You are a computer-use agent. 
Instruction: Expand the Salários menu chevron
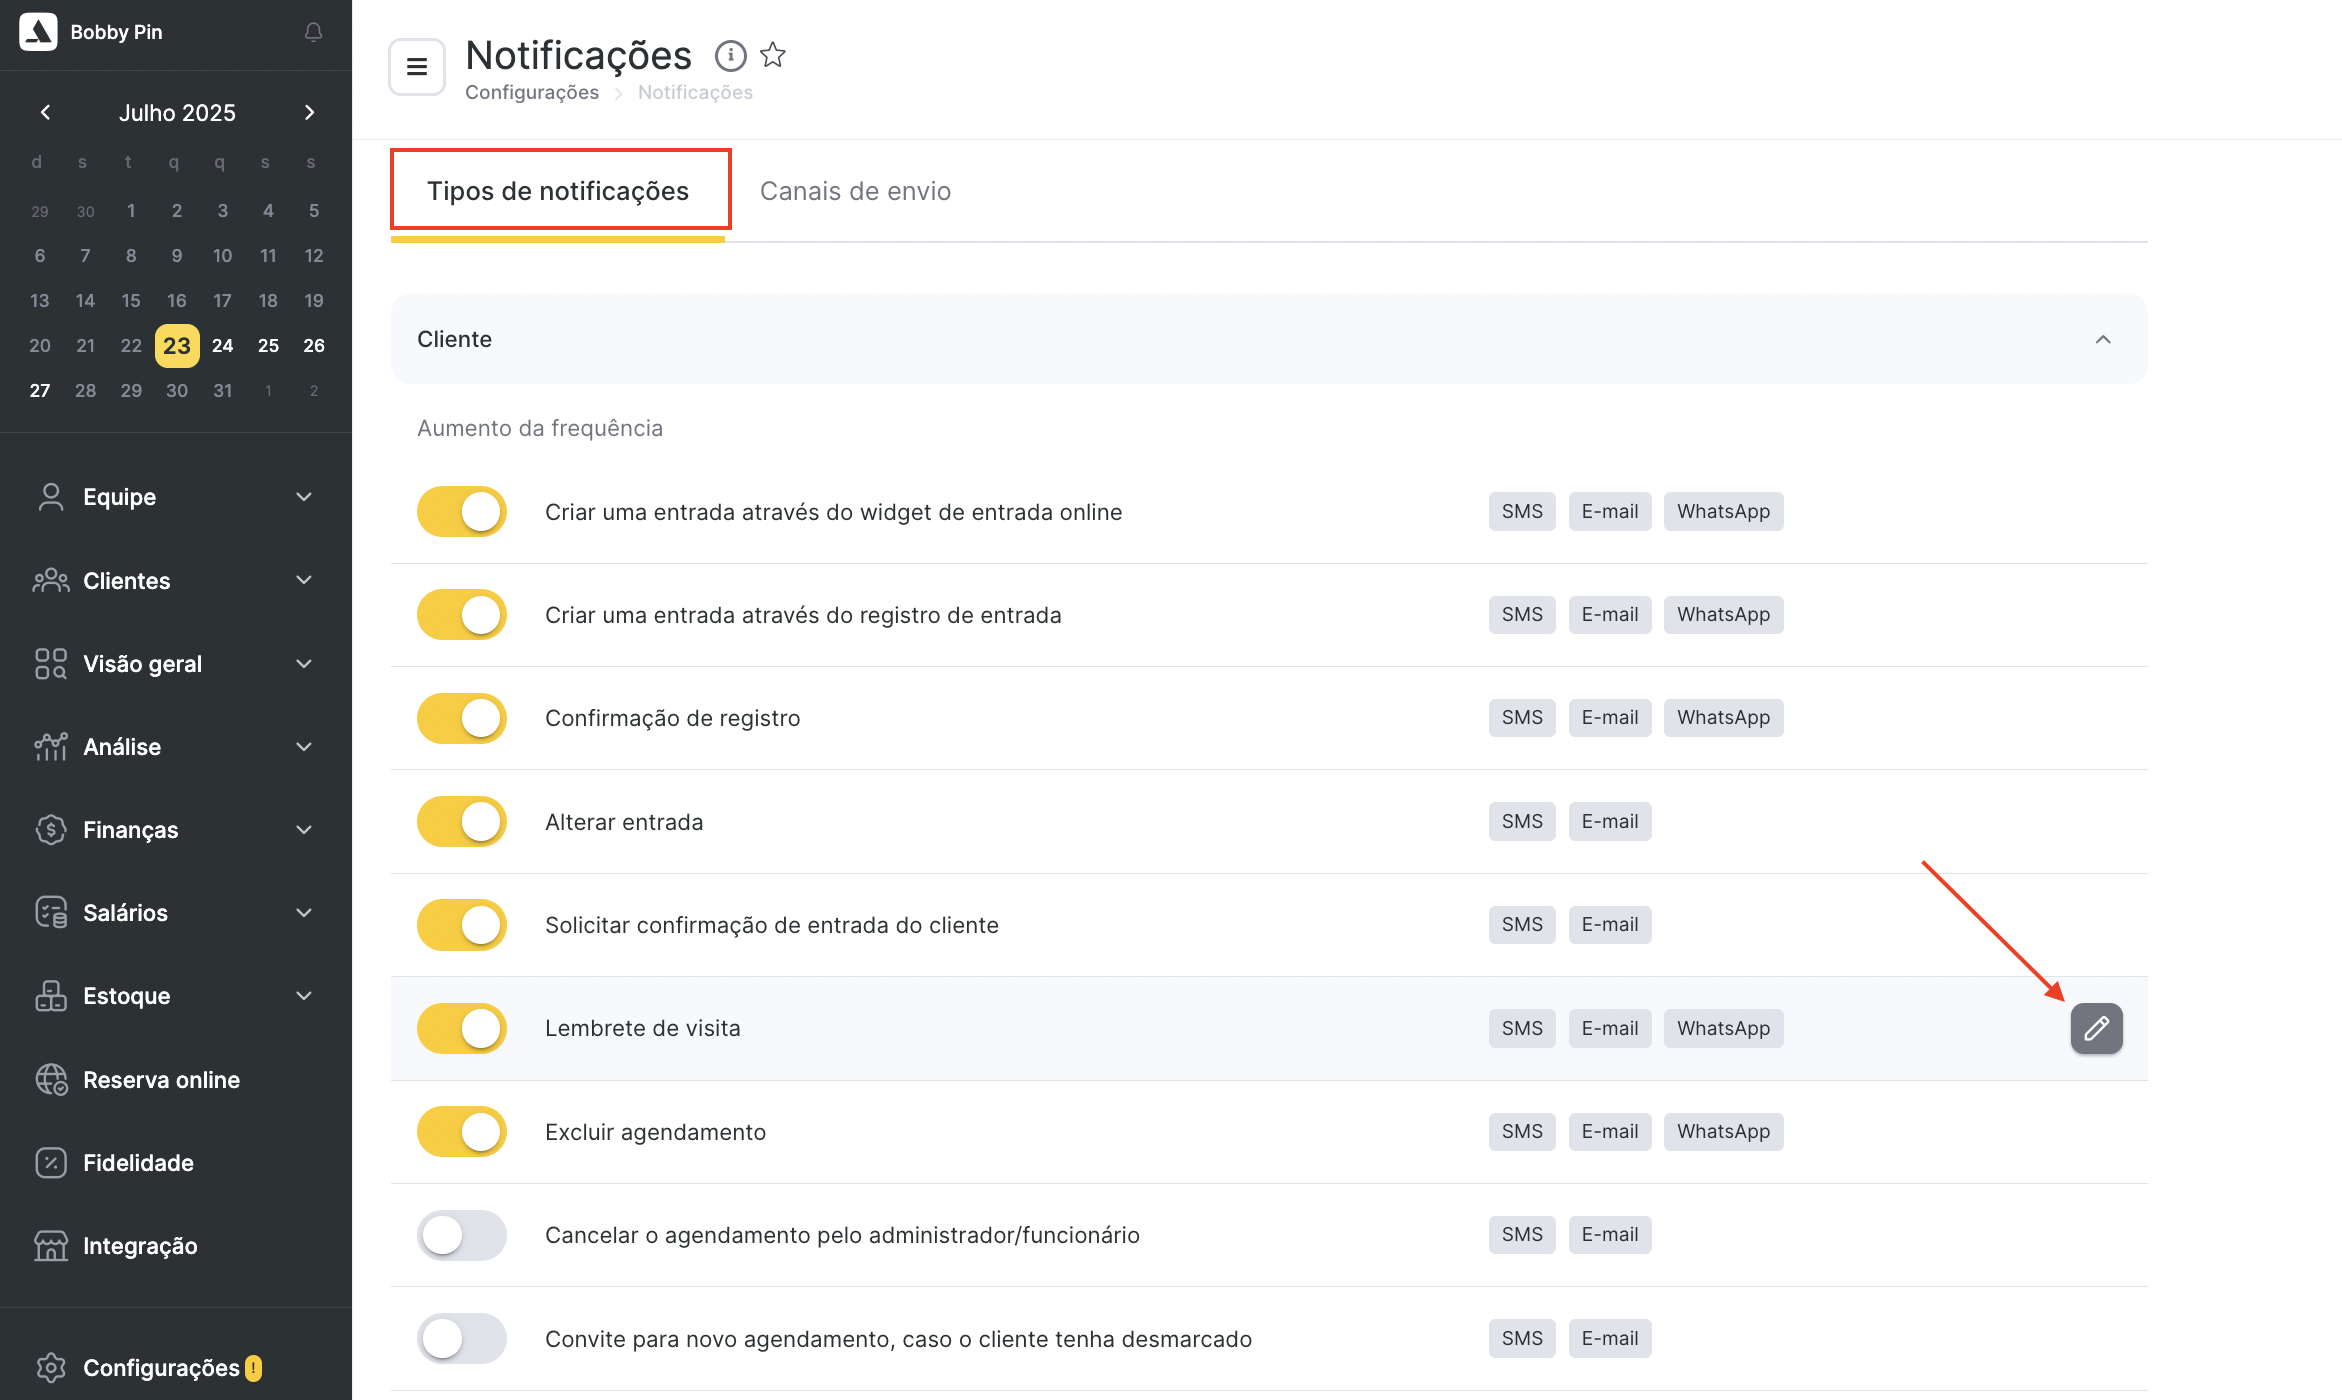(x=304, y=912)
